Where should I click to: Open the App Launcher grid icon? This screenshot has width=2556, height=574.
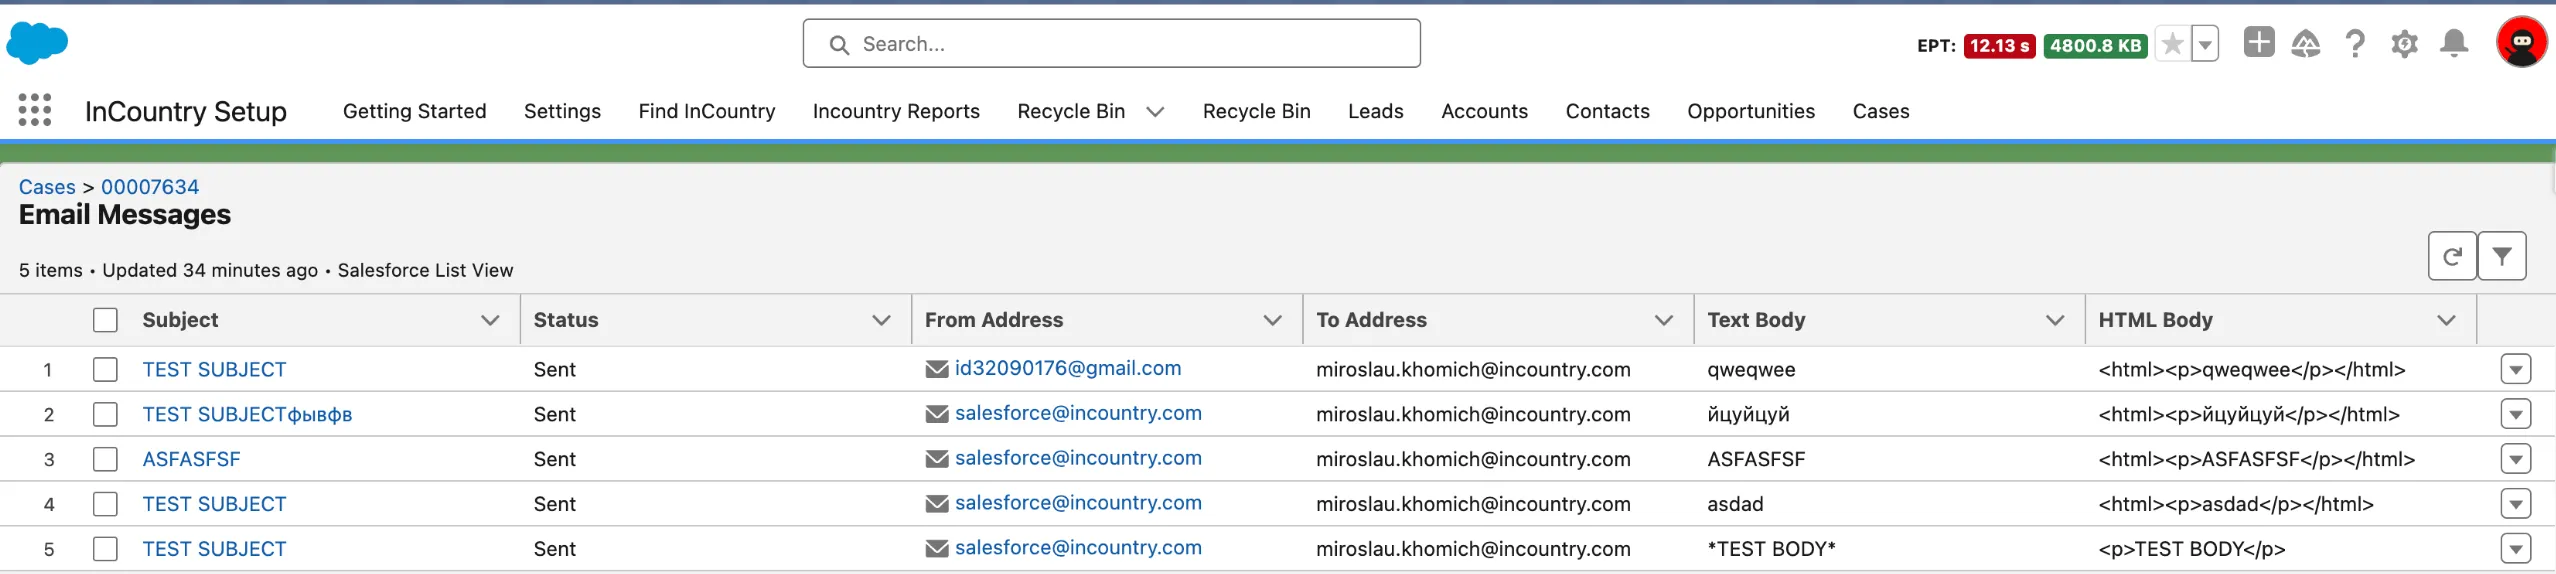coord(35,110)
